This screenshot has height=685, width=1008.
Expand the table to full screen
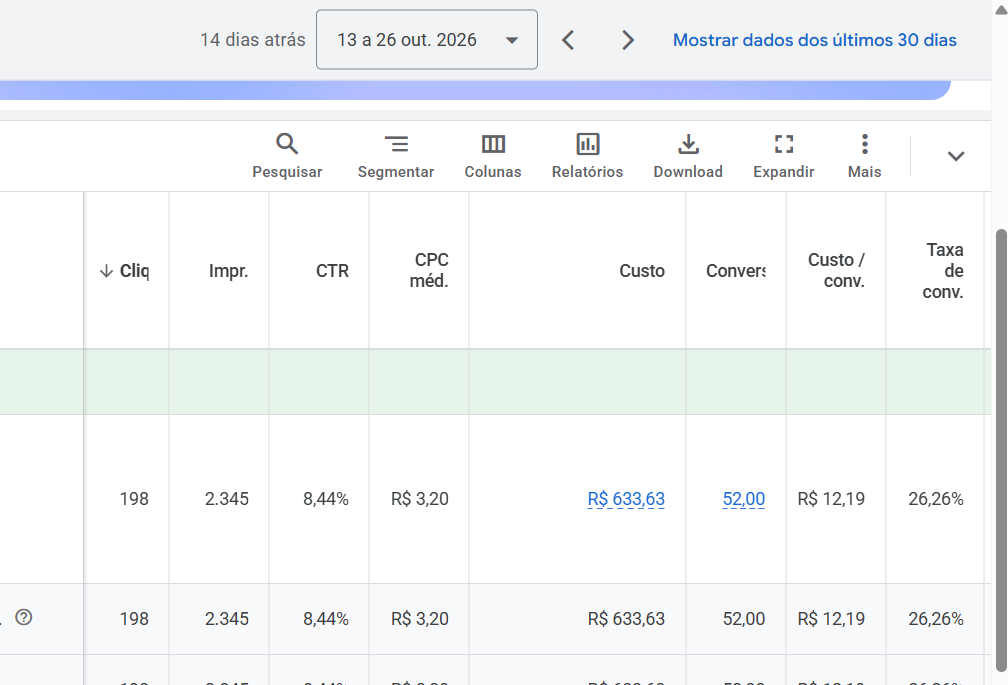click(784, 156)
